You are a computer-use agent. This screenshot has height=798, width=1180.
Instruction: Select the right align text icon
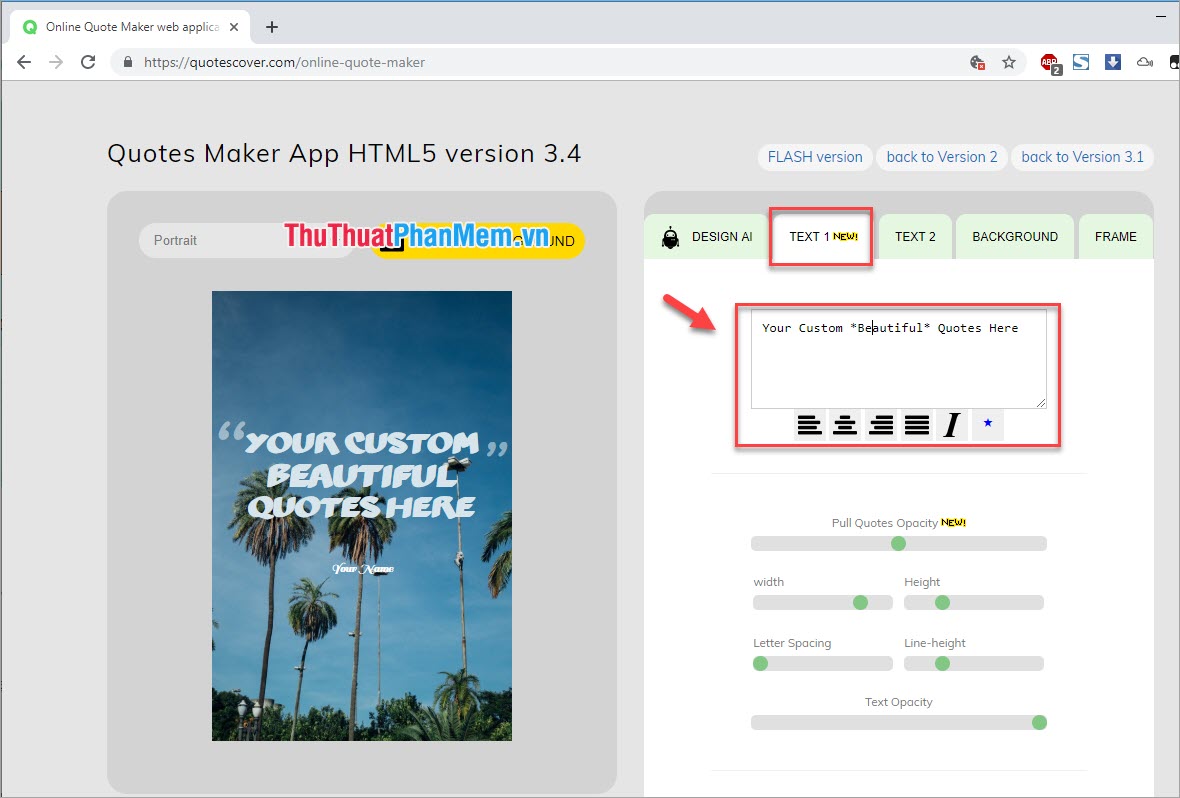[x=881, y=424]
